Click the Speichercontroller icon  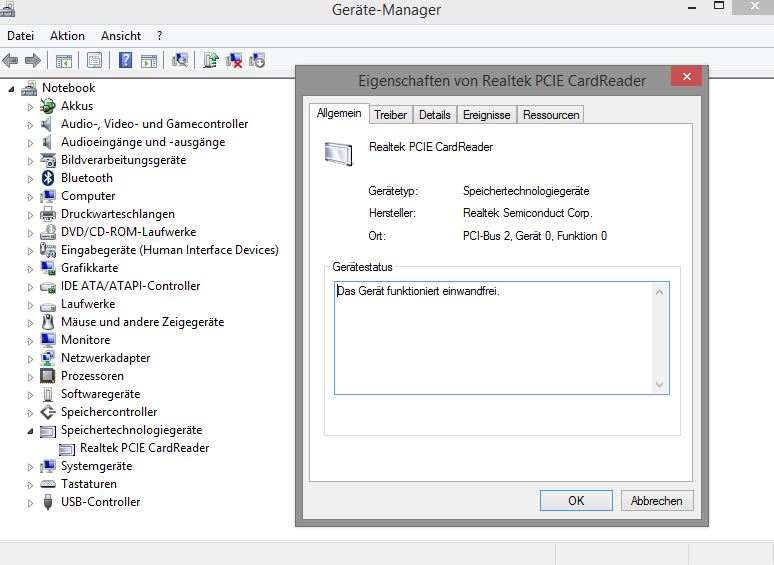(x=48, y=412)
